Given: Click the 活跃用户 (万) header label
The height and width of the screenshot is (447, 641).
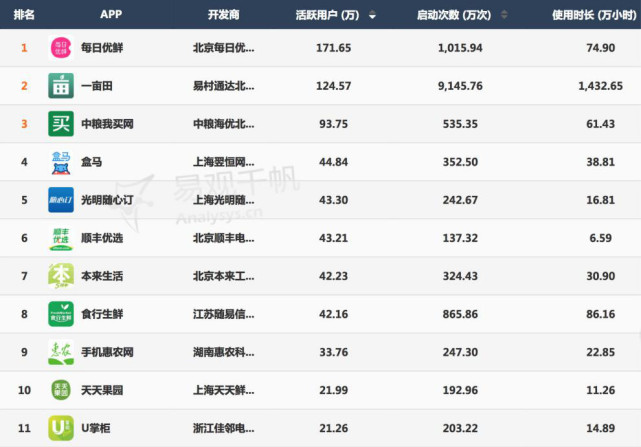Looking at the screenshot, I should click(x=327, y=15).
